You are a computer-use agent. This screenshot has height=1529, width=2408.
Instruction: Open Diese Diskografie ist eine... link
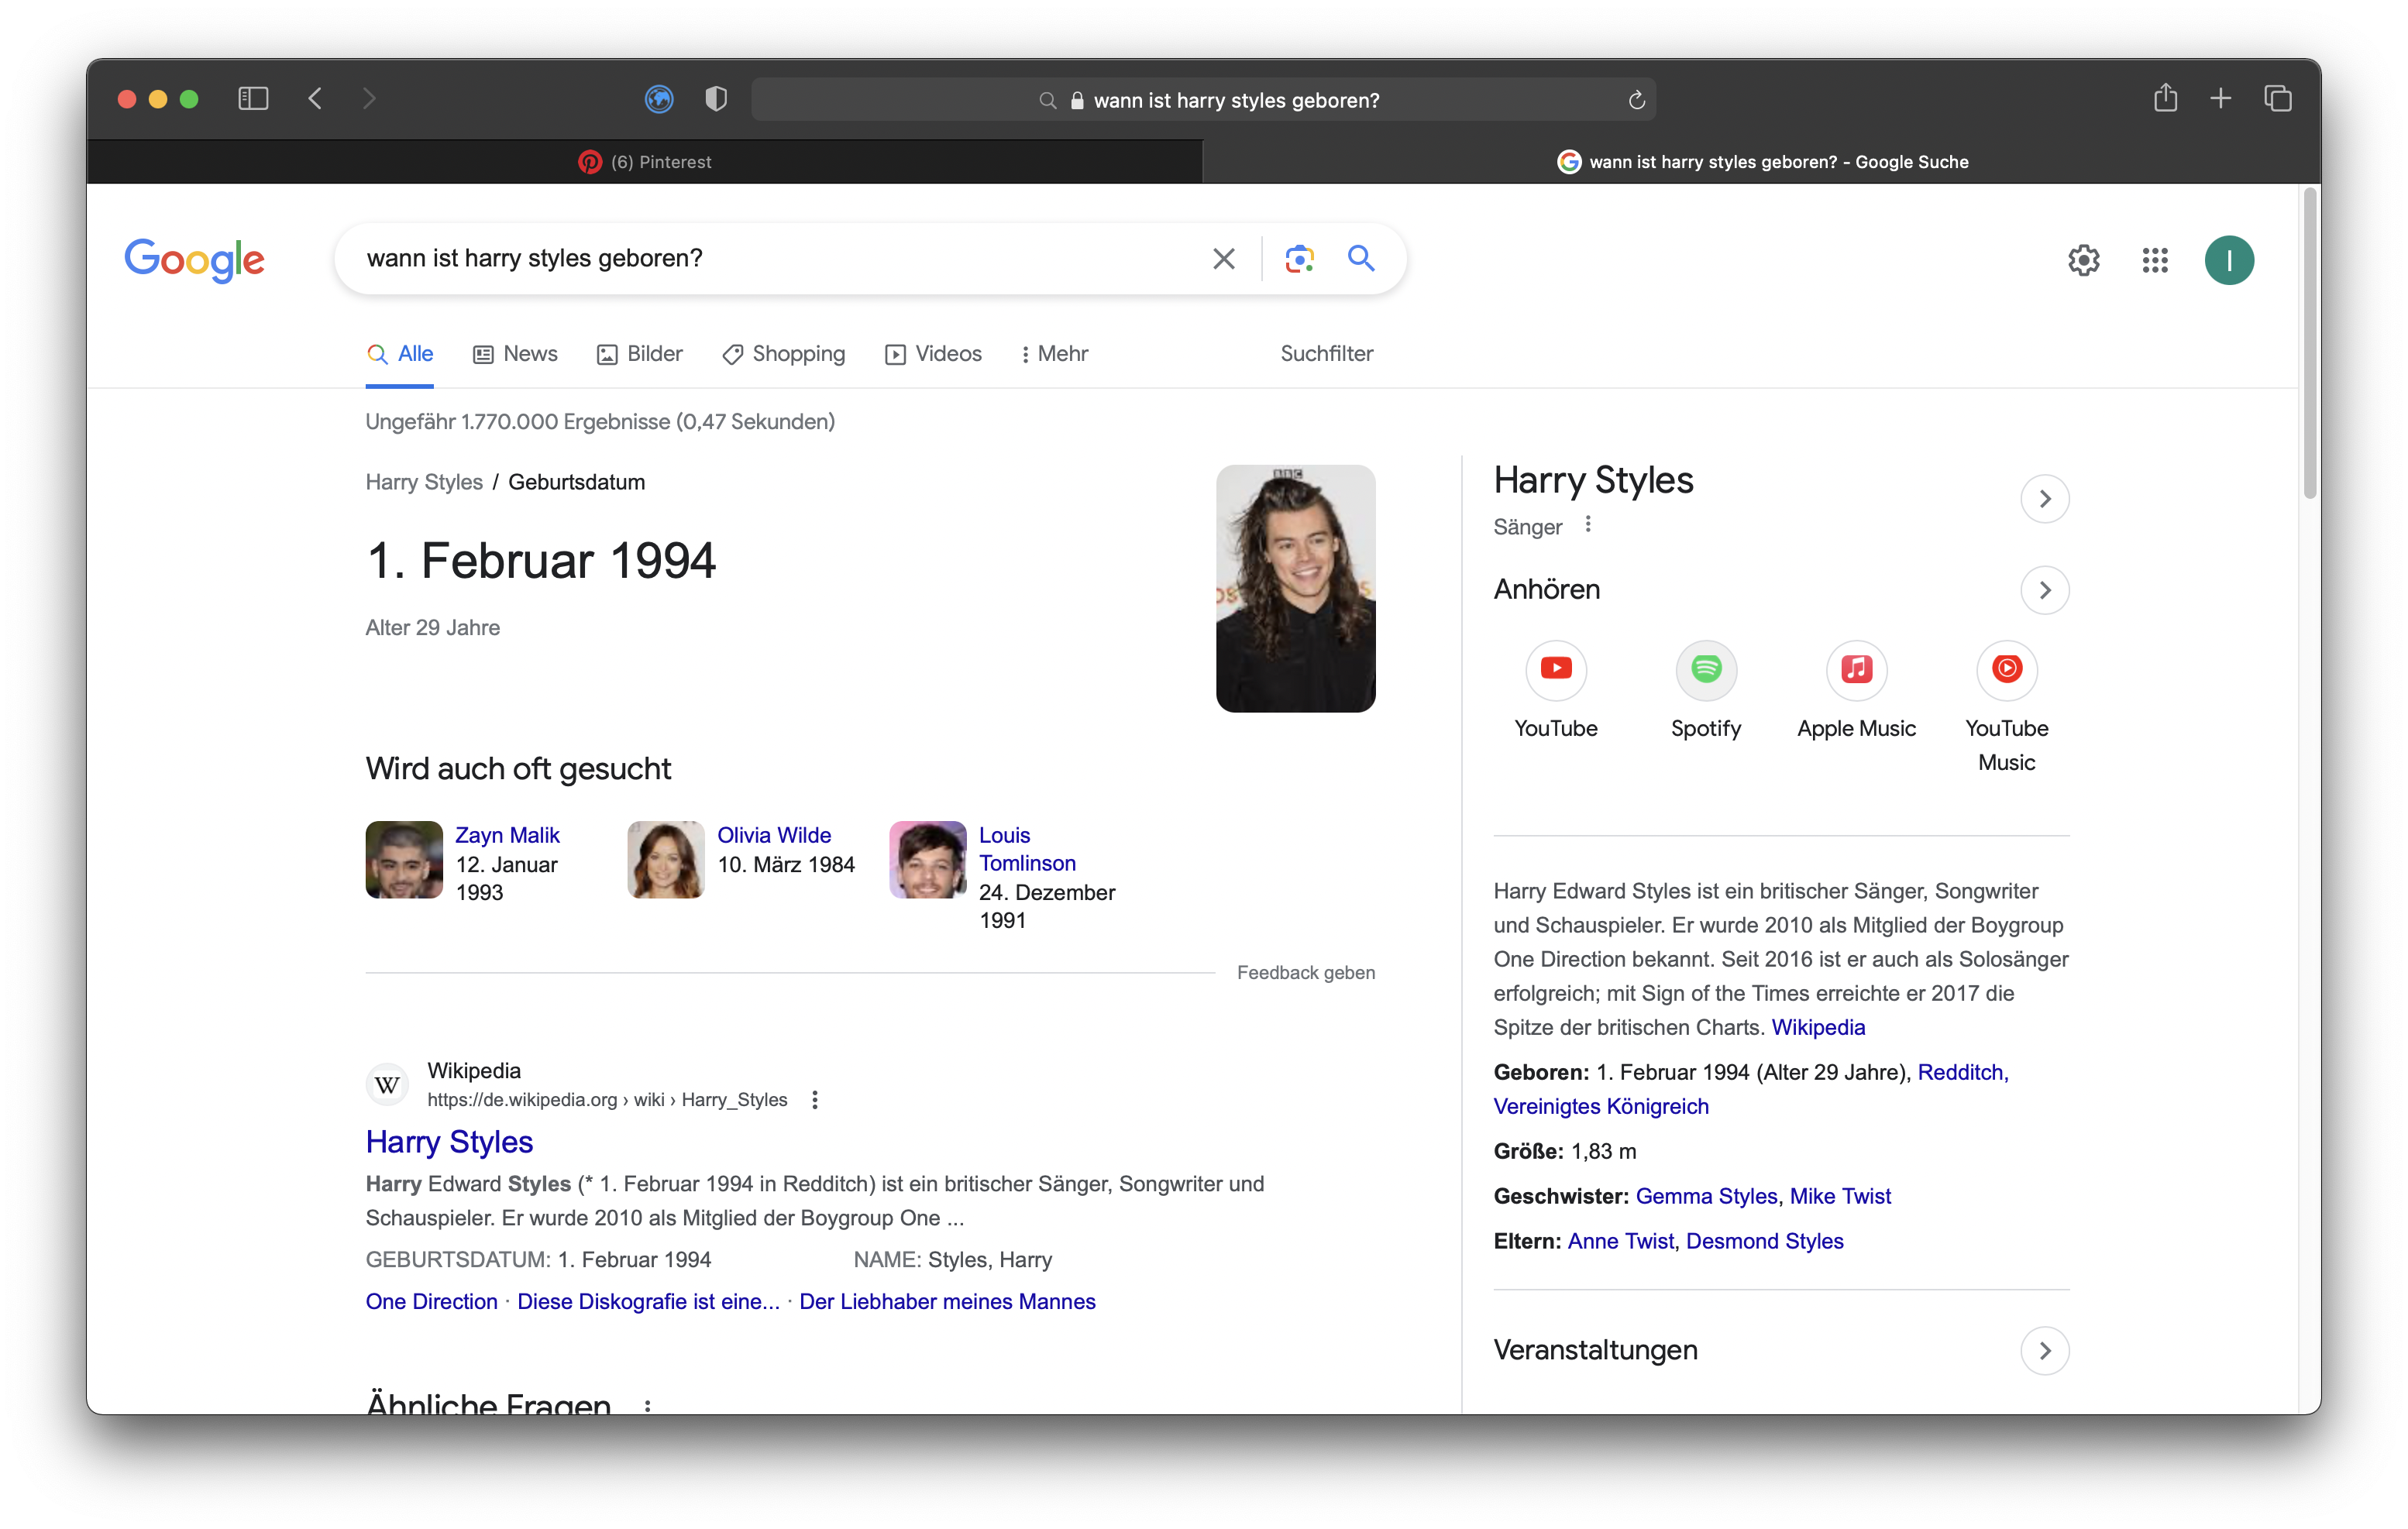pyautogui.click(x=648, y=1302)
